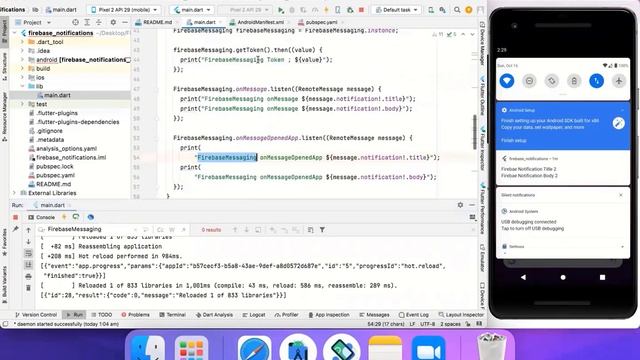The width and height of the screenshot is (640, 360).
Task: Open the Version Control tool window
Action: pos(36,315)
